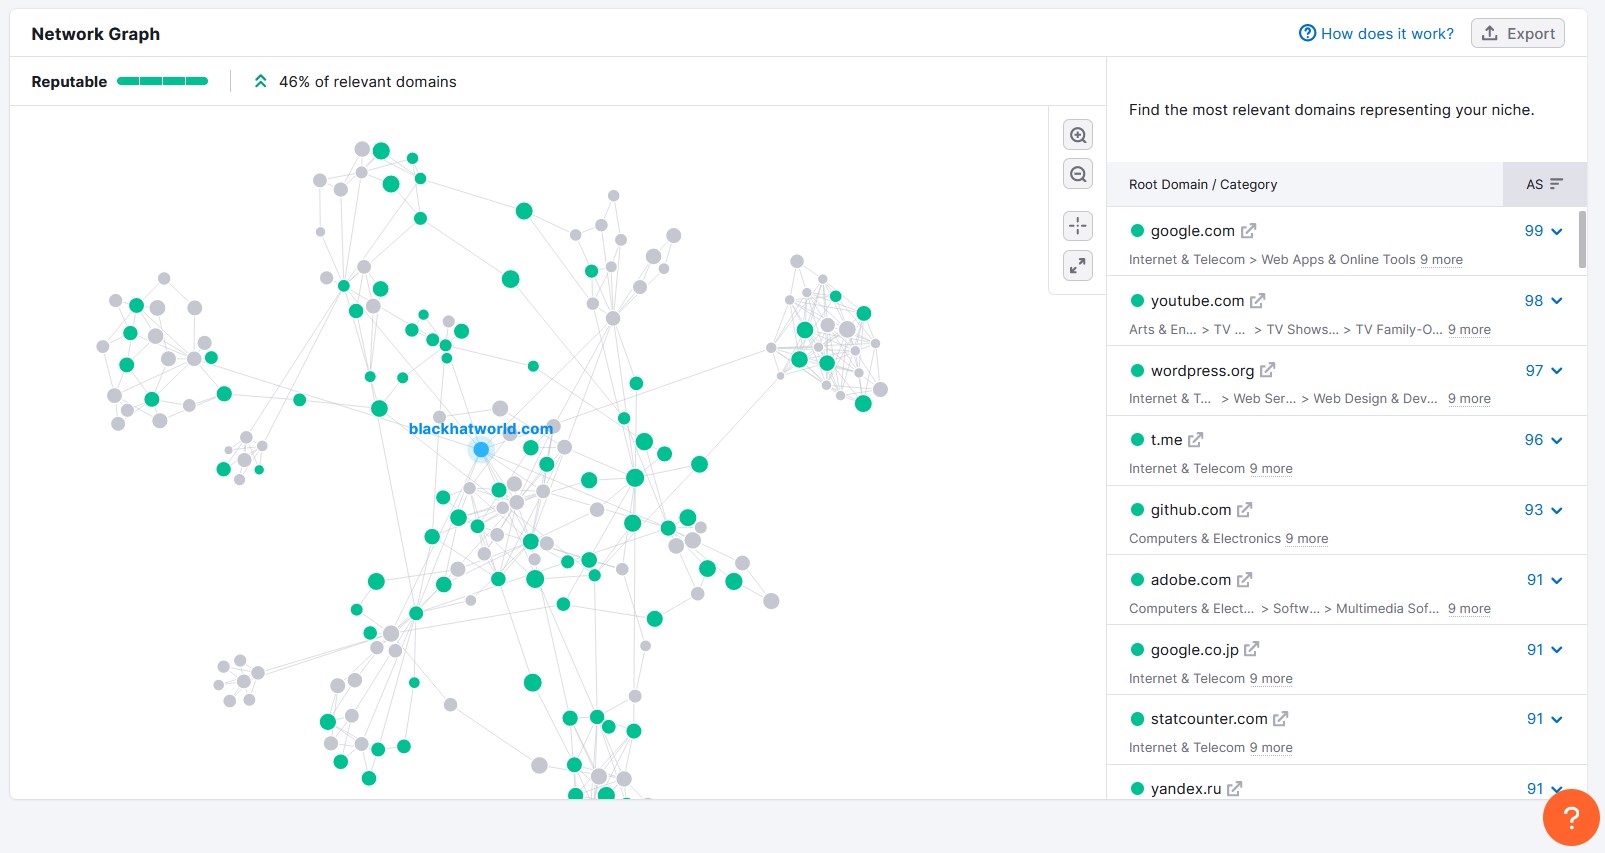Select the blackhatworld.com center node
The image size is (1605, 853).
[x=481, y=450]
